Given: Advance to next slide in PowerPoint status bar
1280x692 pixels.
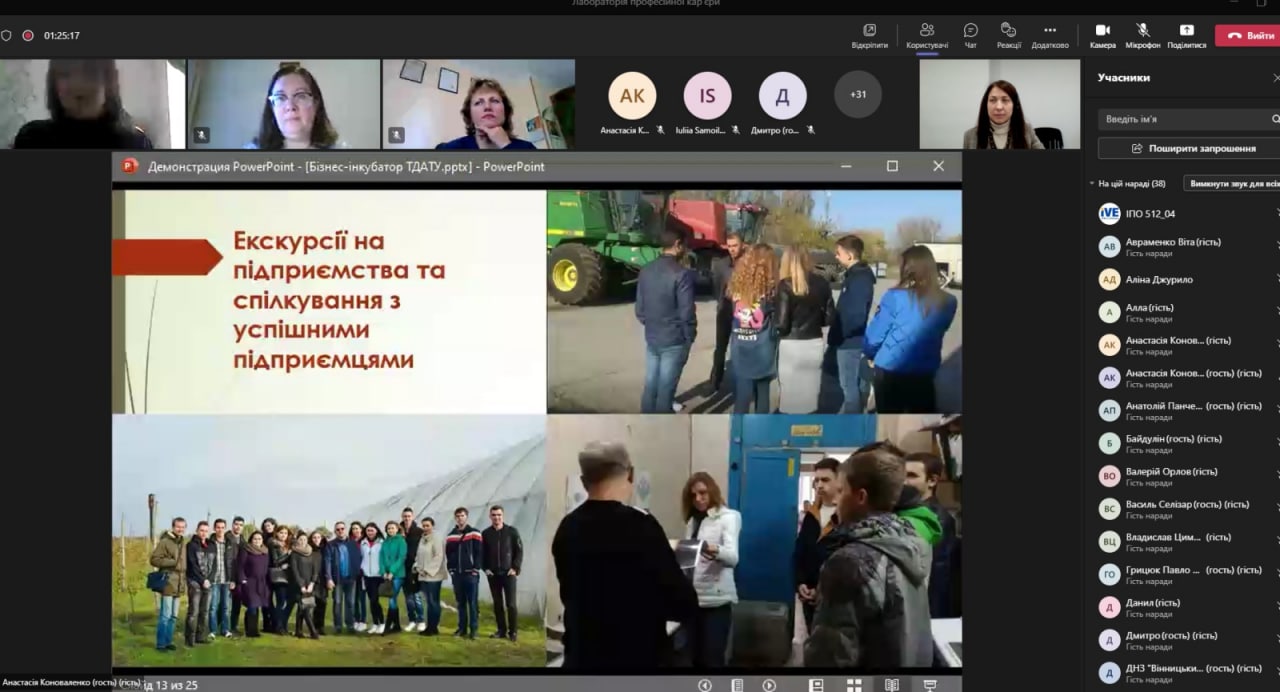Looking at the screenshot, I should (769, 685).
